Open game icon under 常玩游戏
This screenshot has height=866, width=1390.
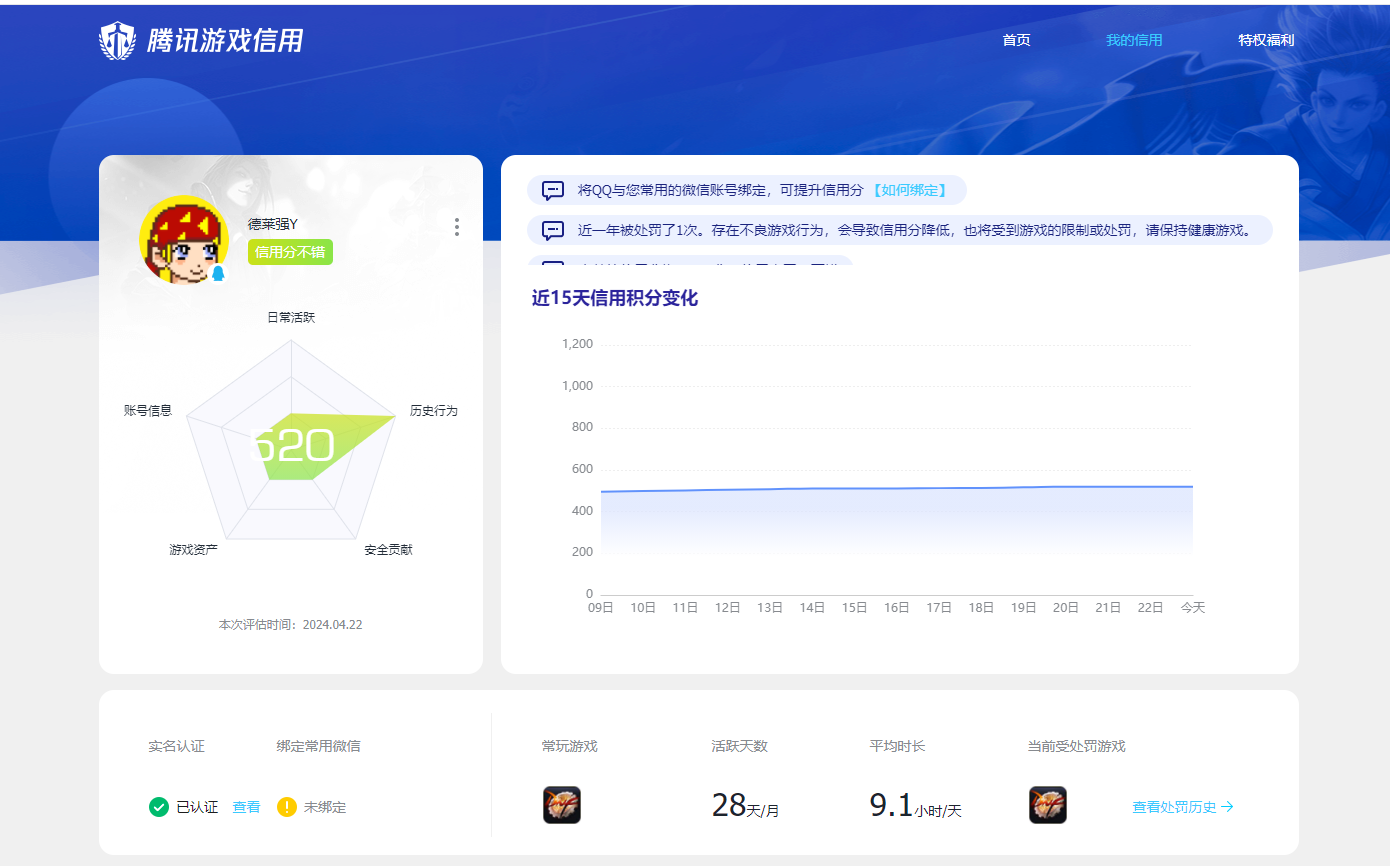[x=562, y=805]
